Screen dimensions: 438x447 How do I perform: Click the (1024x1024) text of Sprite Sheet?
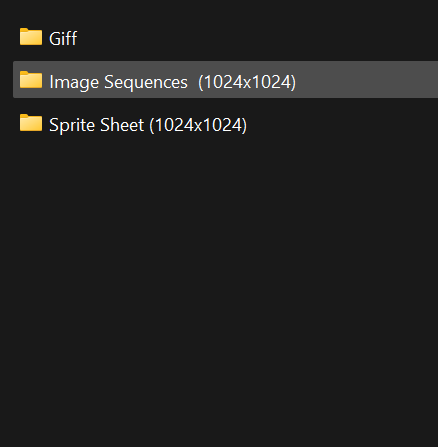click(x=198, y=125)
